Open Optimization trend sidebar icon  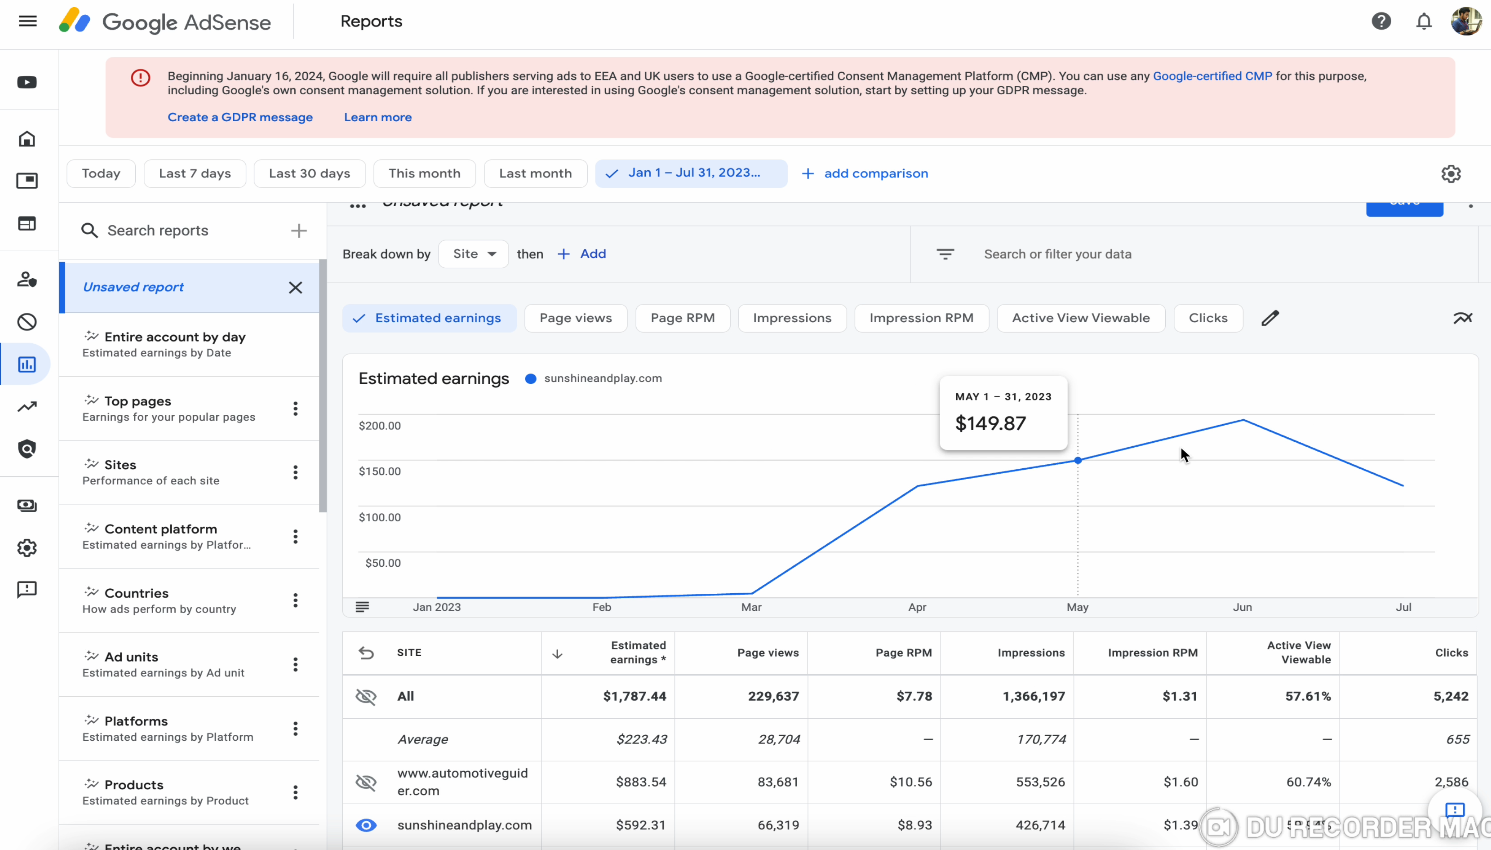[27, 407]
